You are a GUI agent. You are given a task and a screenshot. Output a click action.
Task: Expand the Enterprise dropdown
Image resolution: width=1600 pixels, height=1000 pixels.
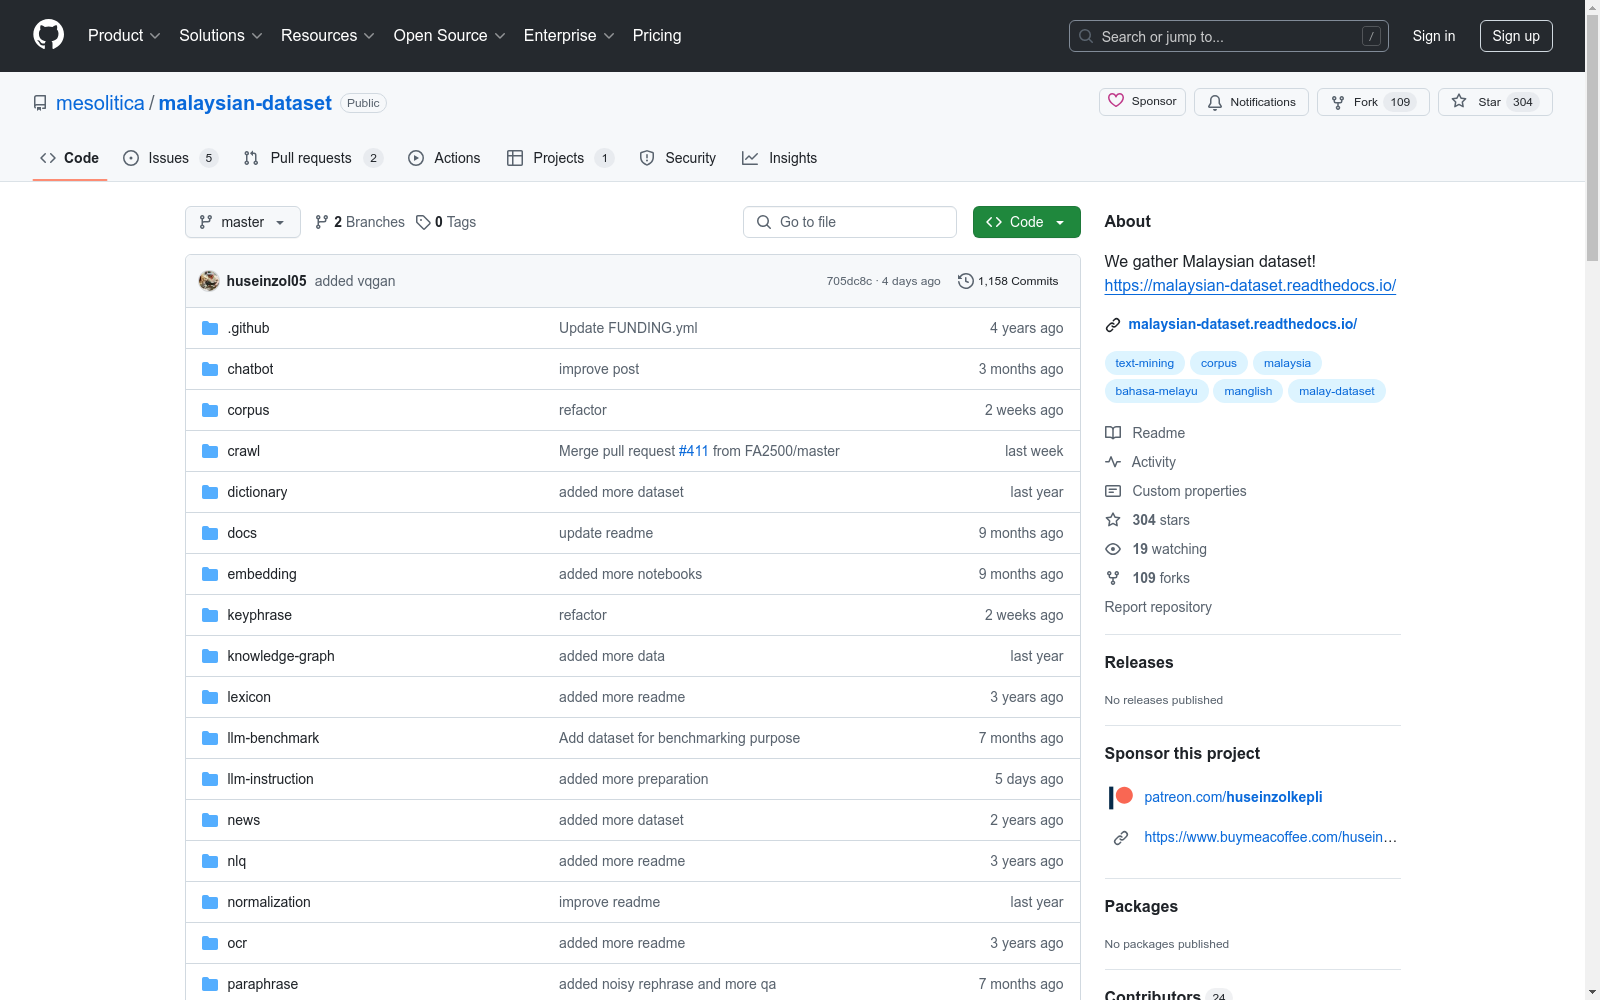(x=569, y=35)
